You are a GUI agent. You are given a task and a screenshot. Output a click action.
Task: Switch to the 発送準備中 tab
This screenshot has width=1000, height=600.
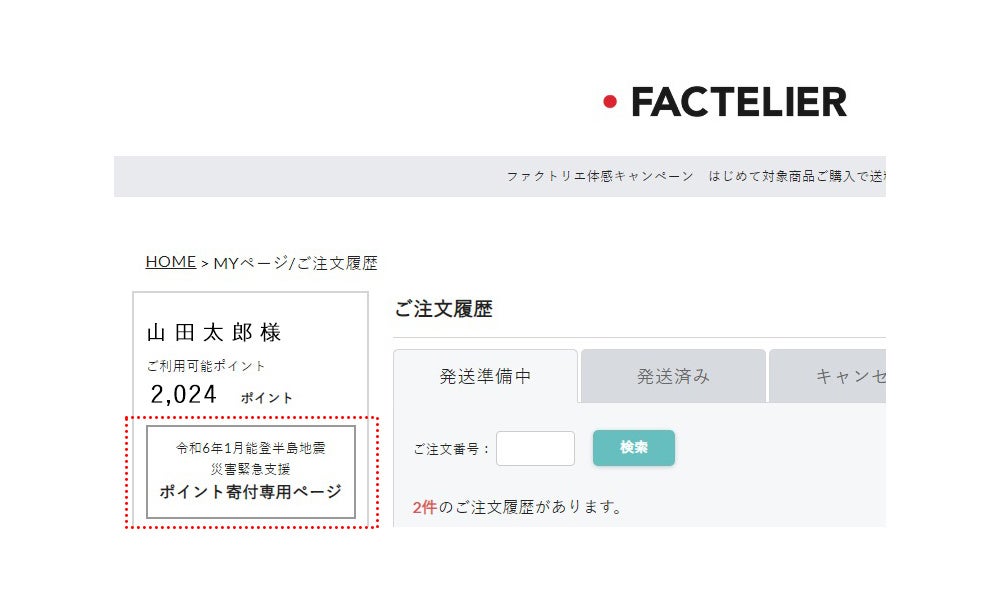[x=485, y=377]
